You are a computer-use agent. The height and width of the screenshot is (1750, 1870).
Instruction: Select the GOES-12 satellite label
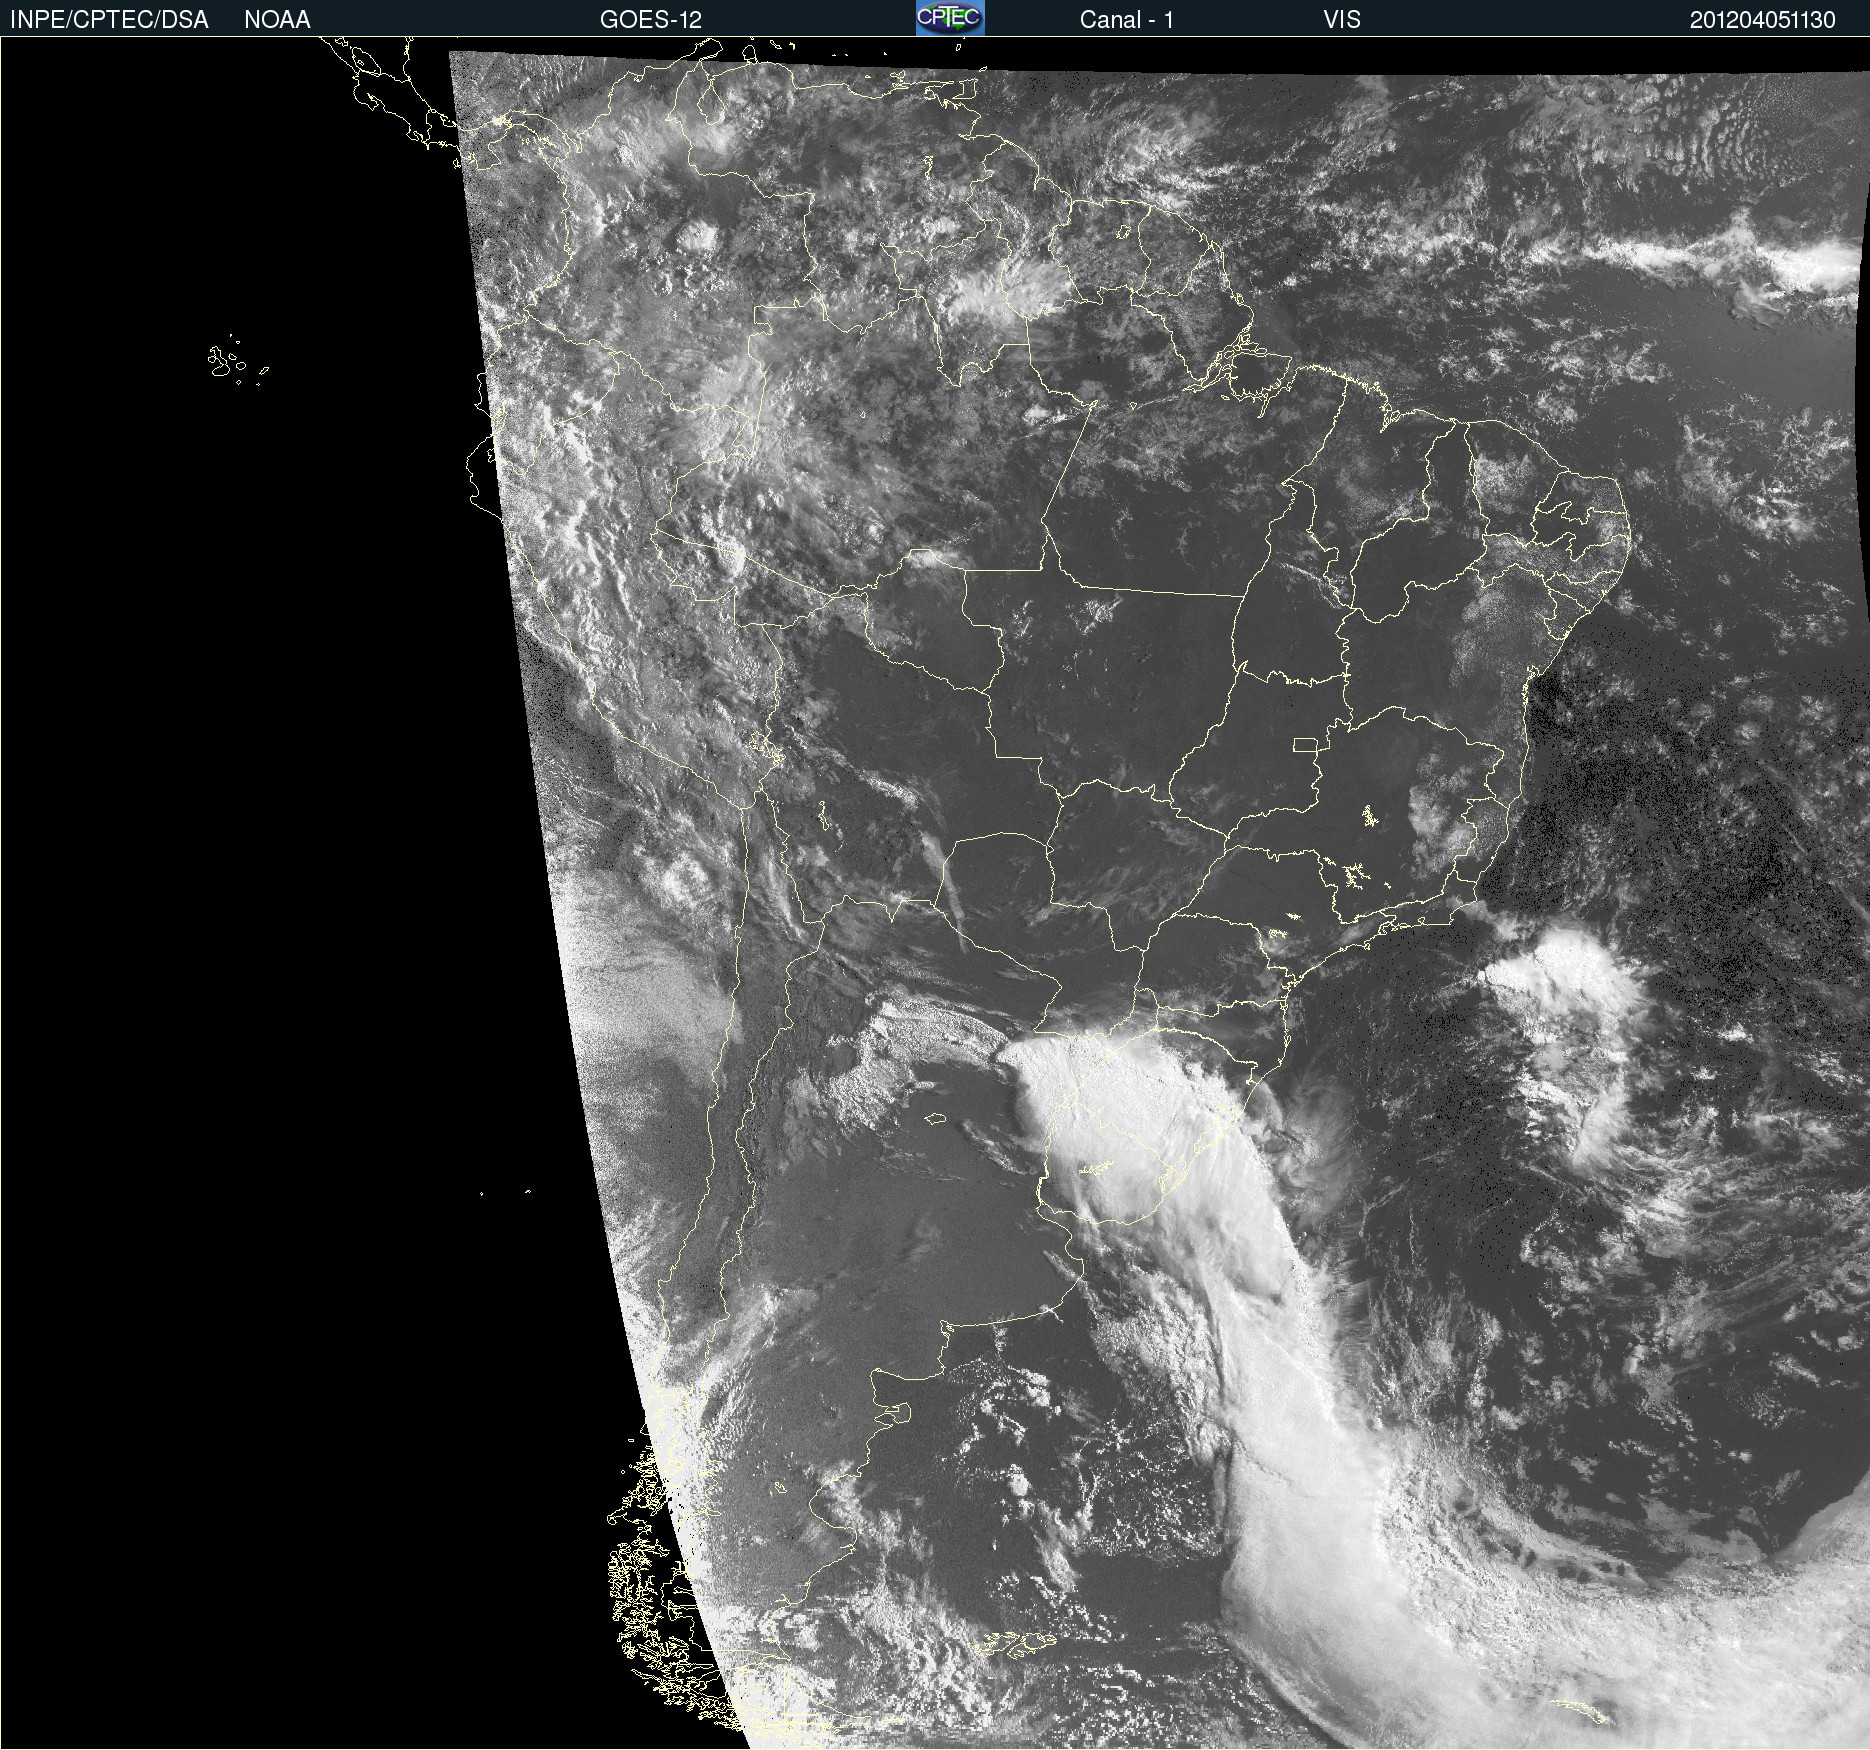click(x=651, y=20)
